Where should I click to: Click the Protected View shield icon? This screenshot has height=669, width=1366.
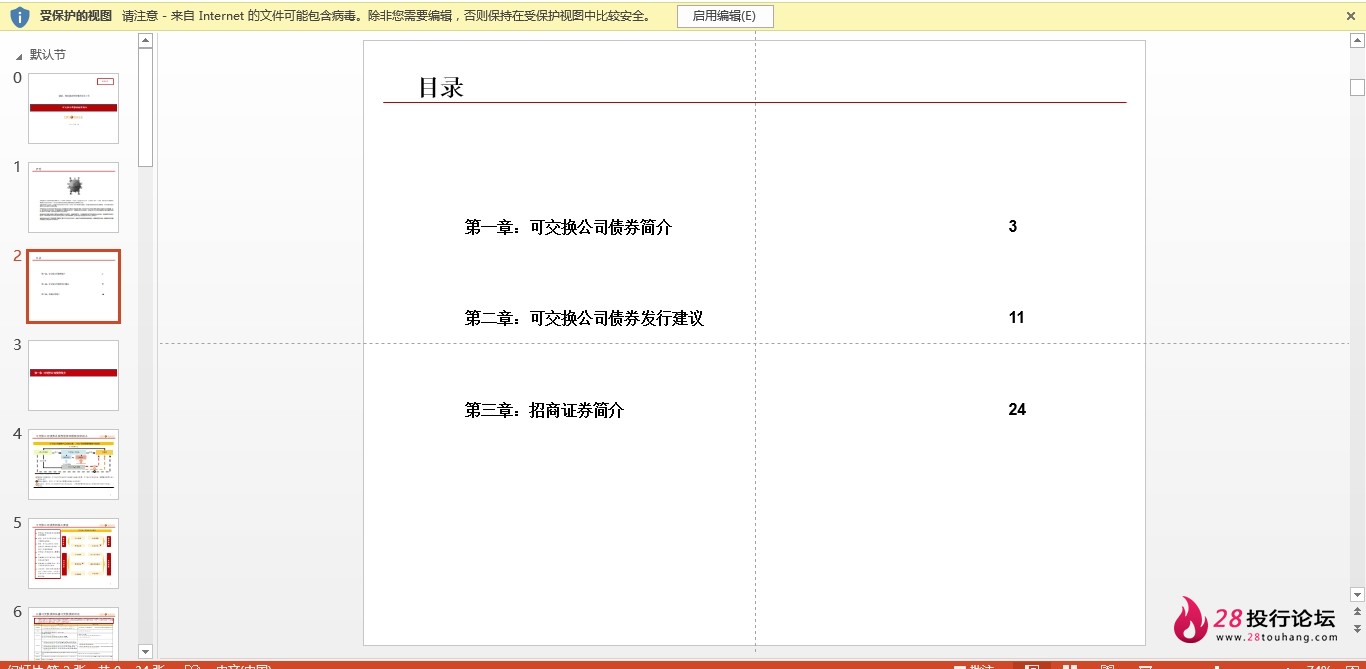(19, 16)
